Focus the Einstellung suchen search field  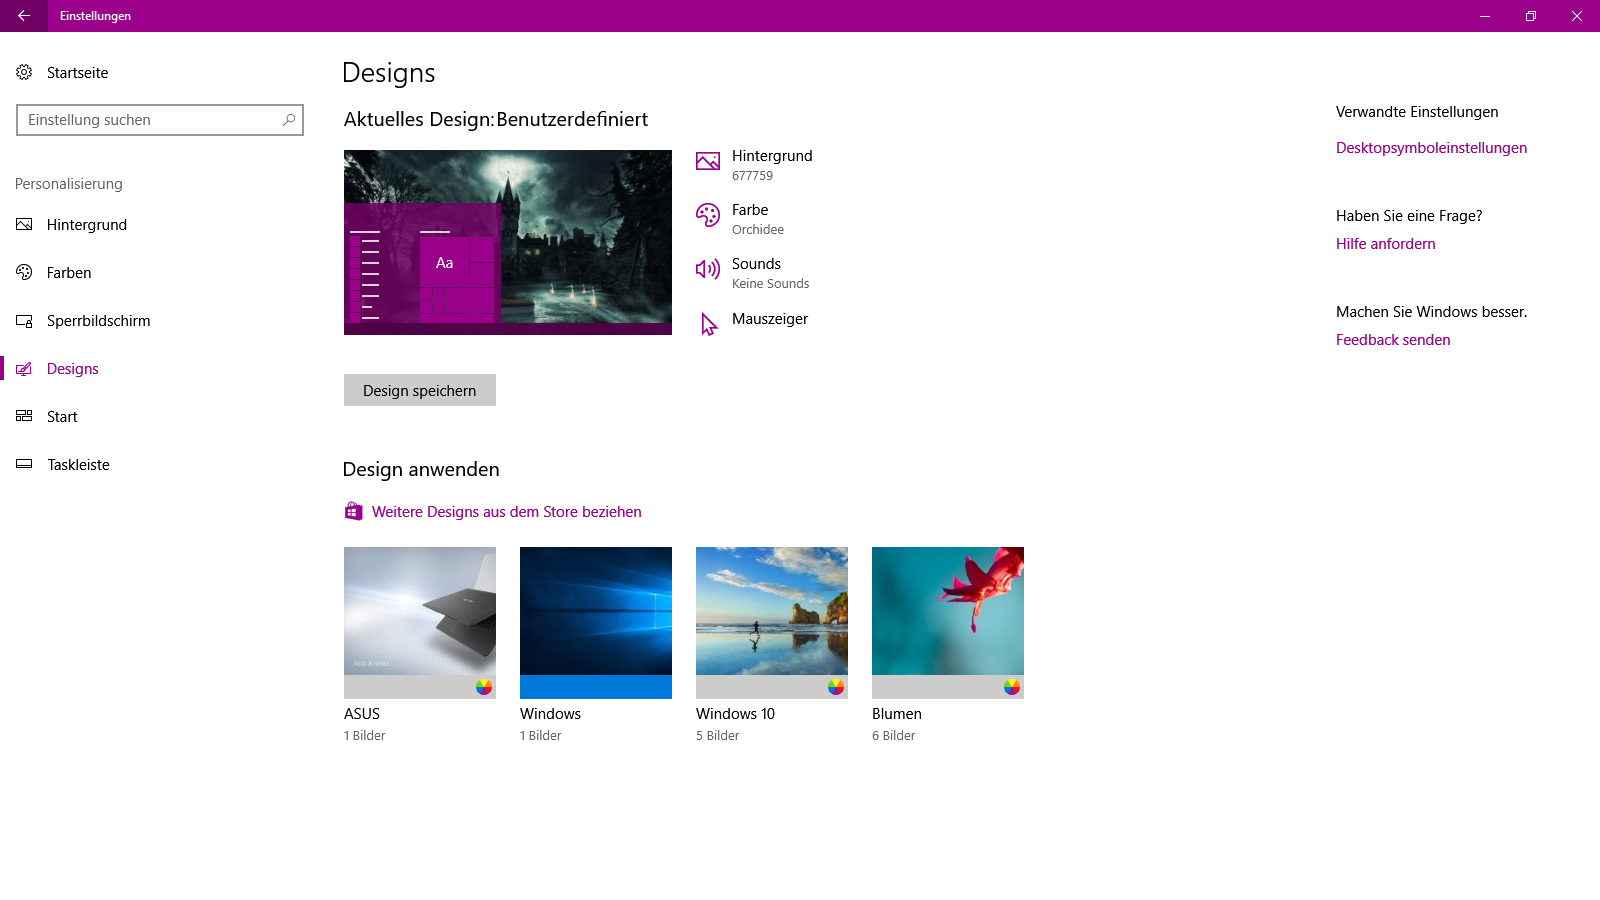click(148, 120)
